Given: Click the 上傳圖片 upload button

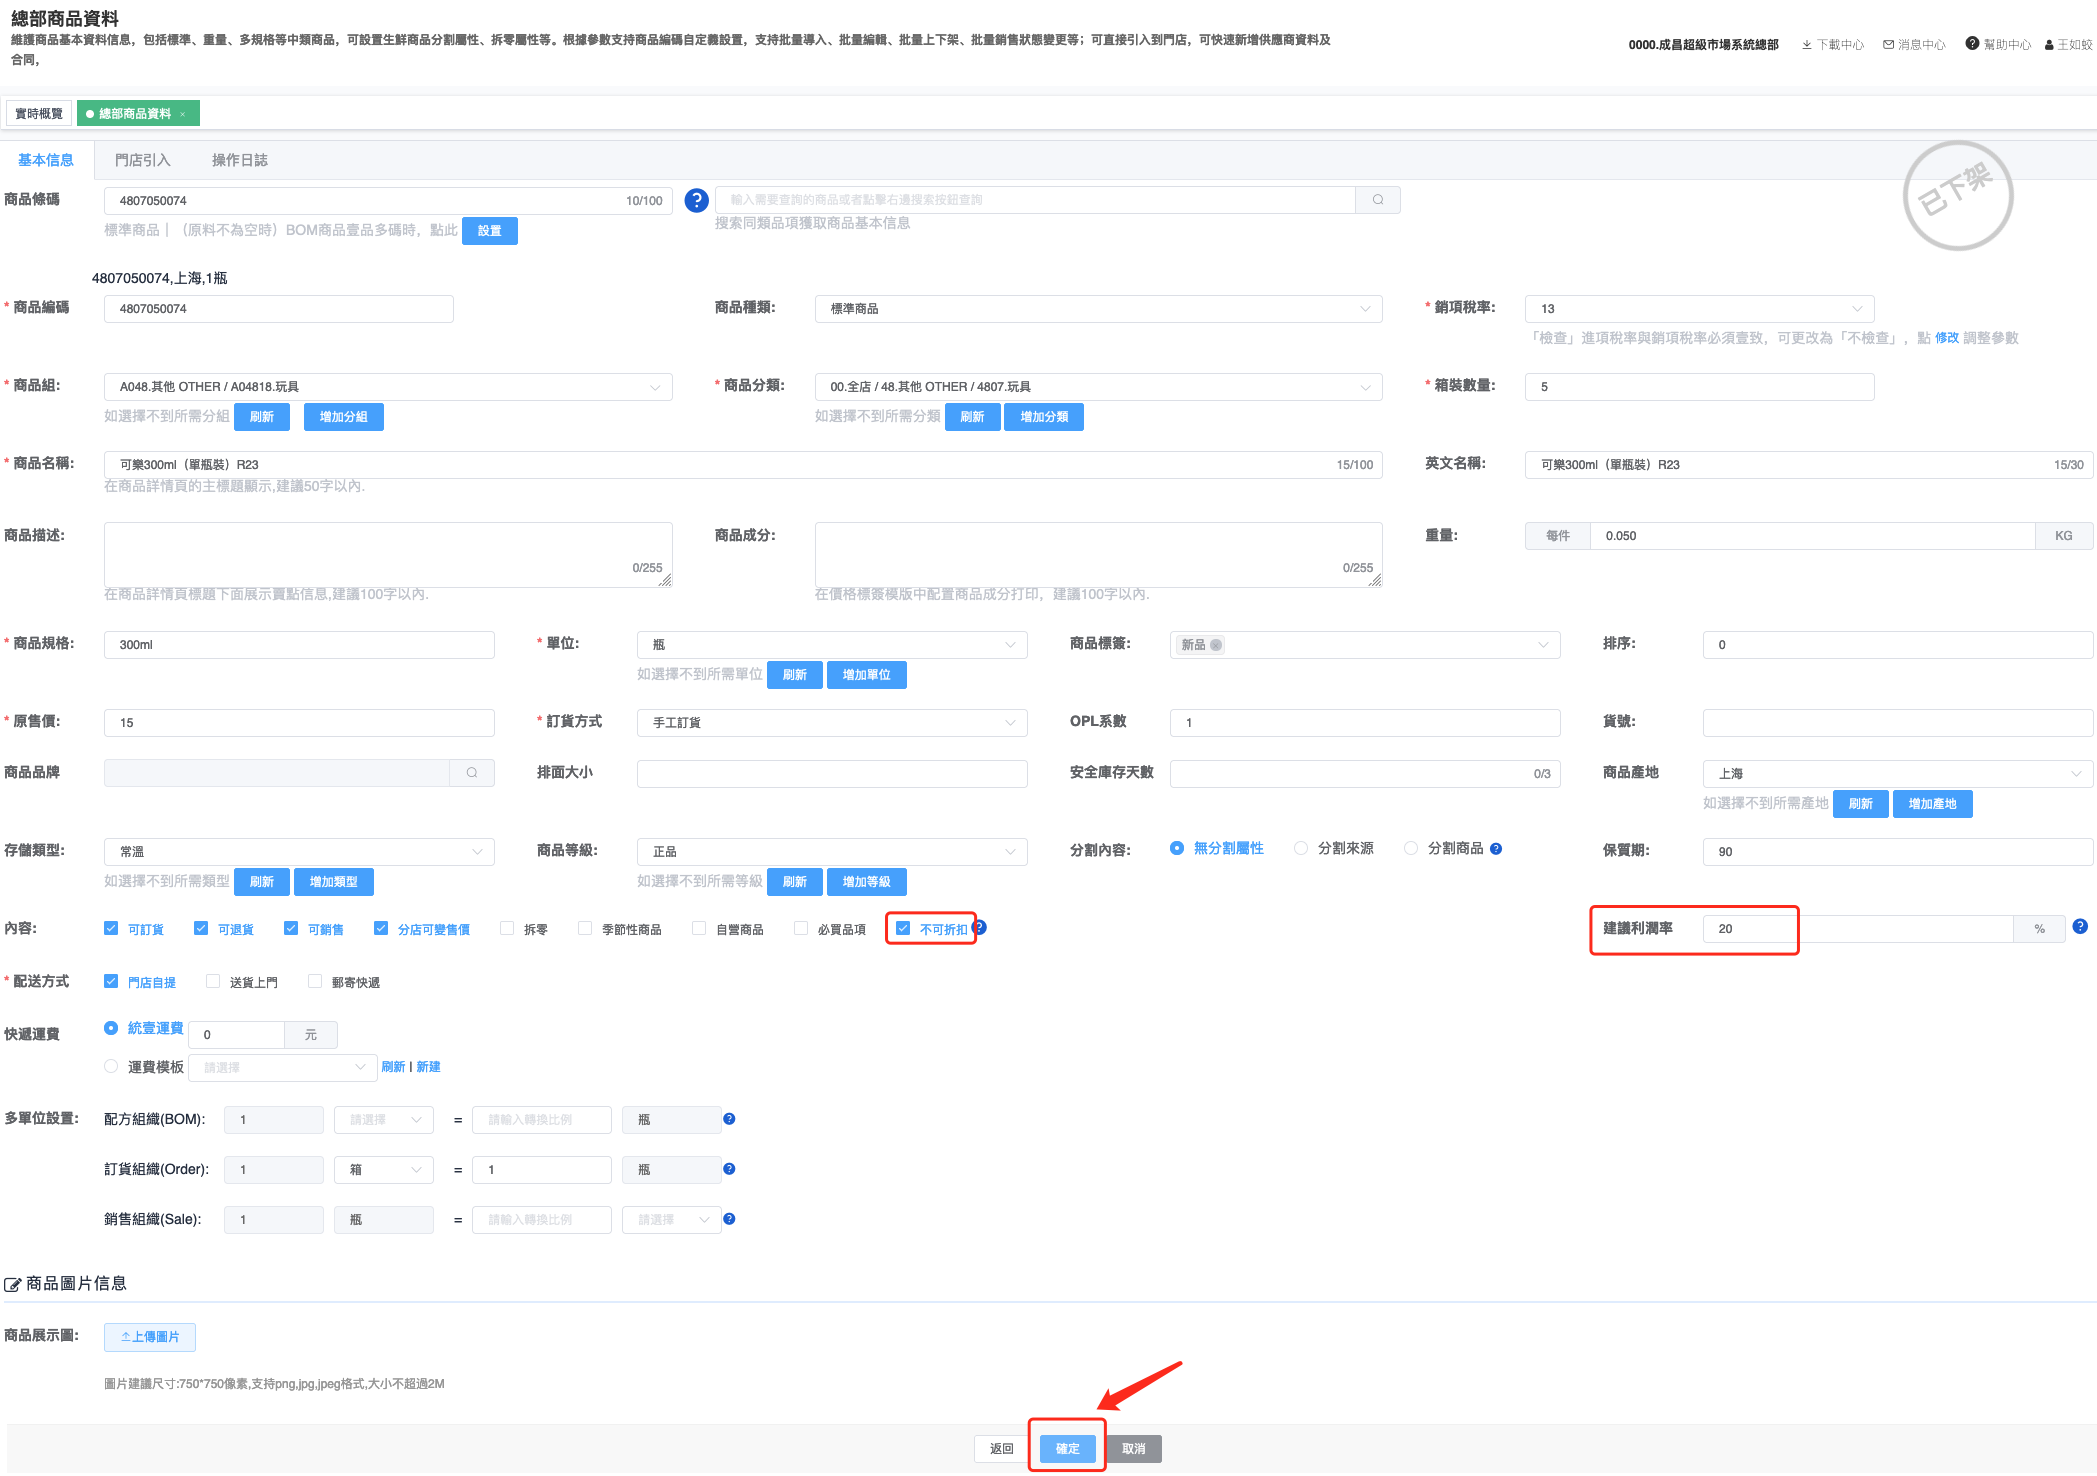Looking at the screenshot, I should click(x=150, y=1337).
